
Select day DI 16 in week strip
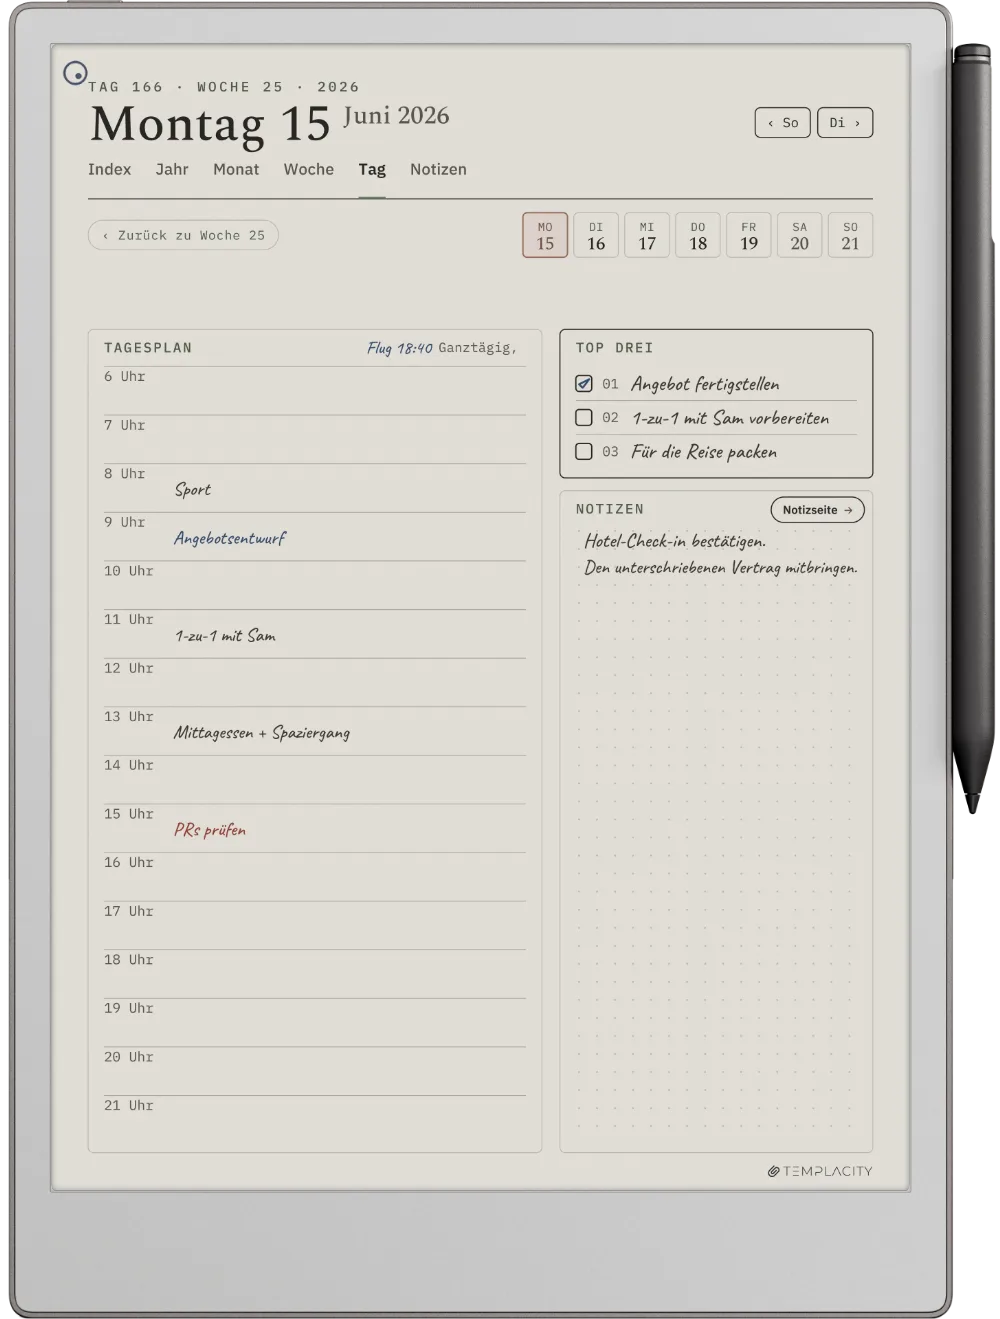(x=596, y=235)
